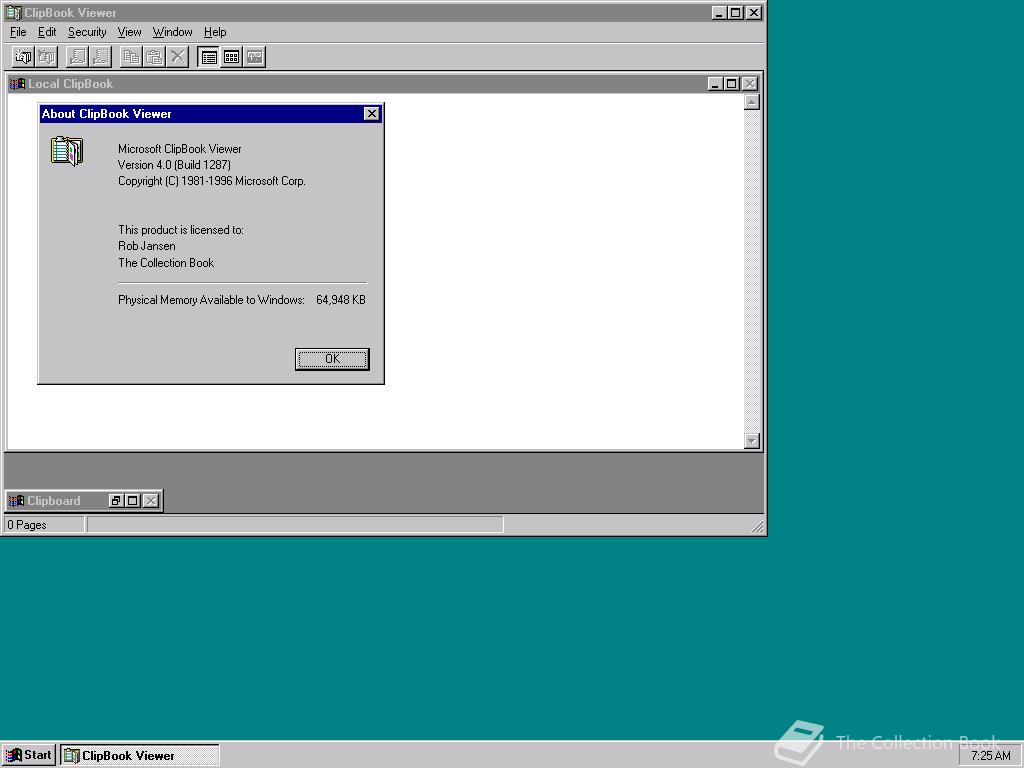Click OK in About ClipBook Viewer dialog
This screenshot has height=768, width=1024.
(x=332, y=359)
